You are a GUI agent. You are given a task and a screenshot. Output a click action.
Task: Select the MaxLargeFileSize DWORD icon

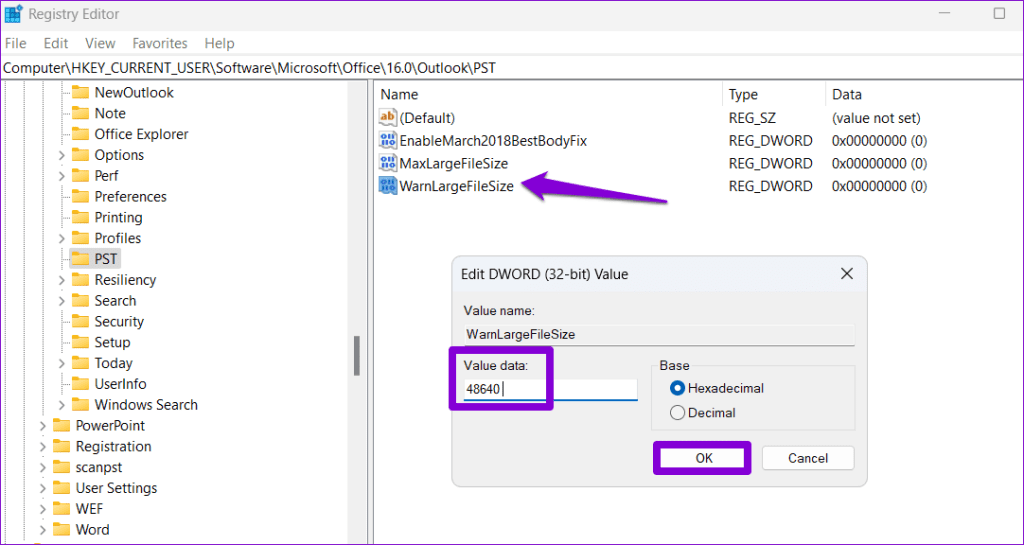pyautogui.click(x=388, y=163)
